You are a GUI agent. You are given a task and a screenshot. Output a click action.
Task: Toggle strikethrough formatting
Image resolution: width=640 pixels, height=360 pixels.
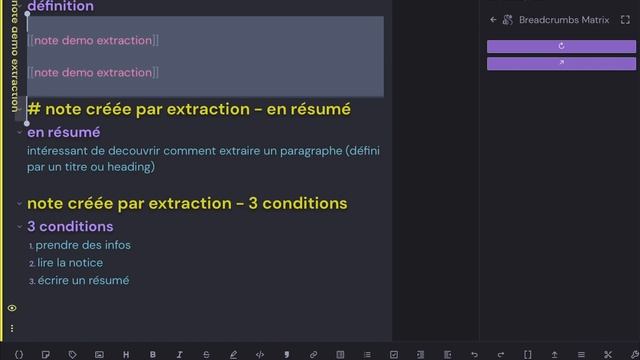(x=206, y=355)
